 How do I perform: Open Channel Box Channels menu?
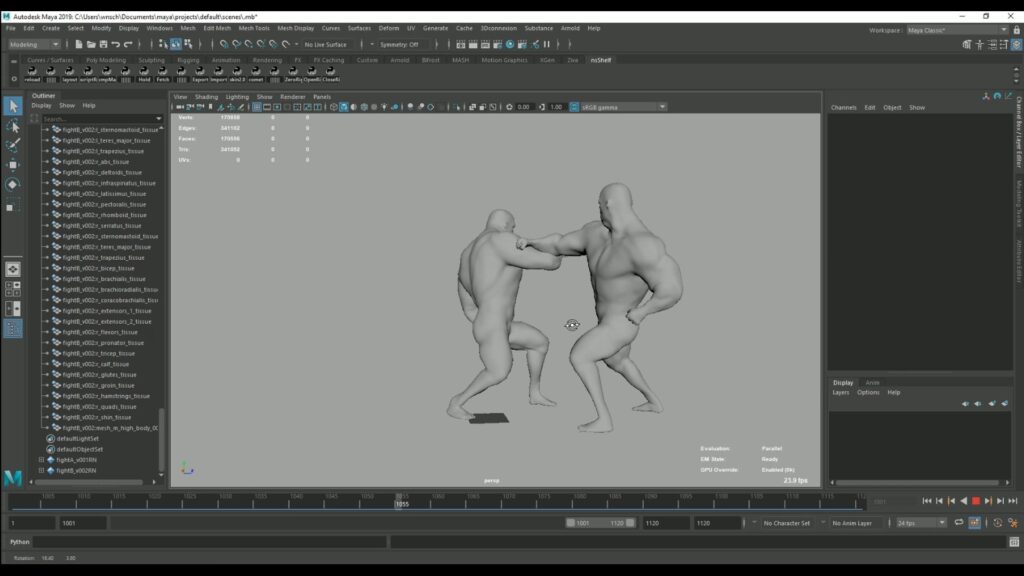[x=844, y=107]
